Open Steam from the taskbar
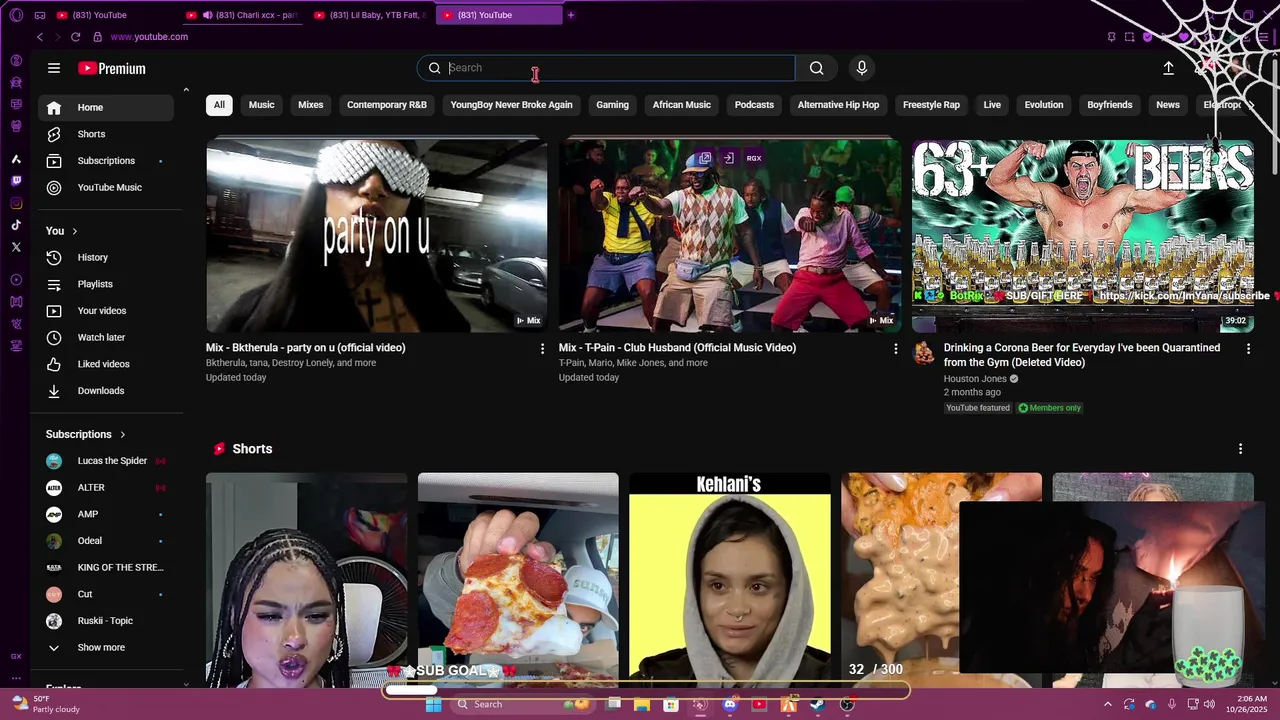This screenshot has width=1280, height=720. point(817,705)
